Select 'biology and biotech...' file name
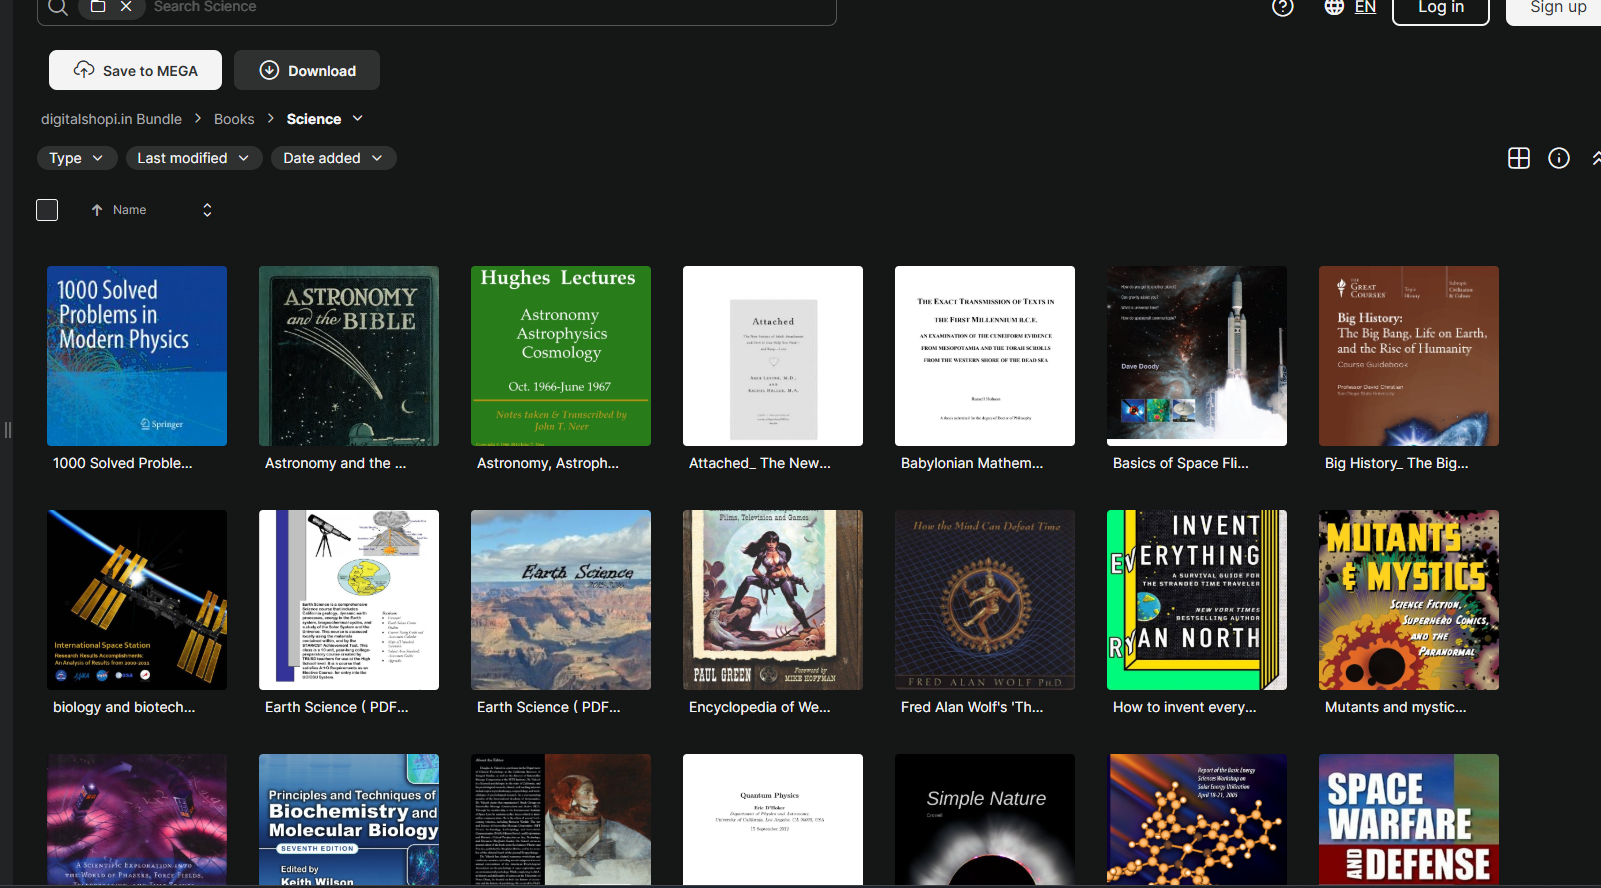 [124, 707]
